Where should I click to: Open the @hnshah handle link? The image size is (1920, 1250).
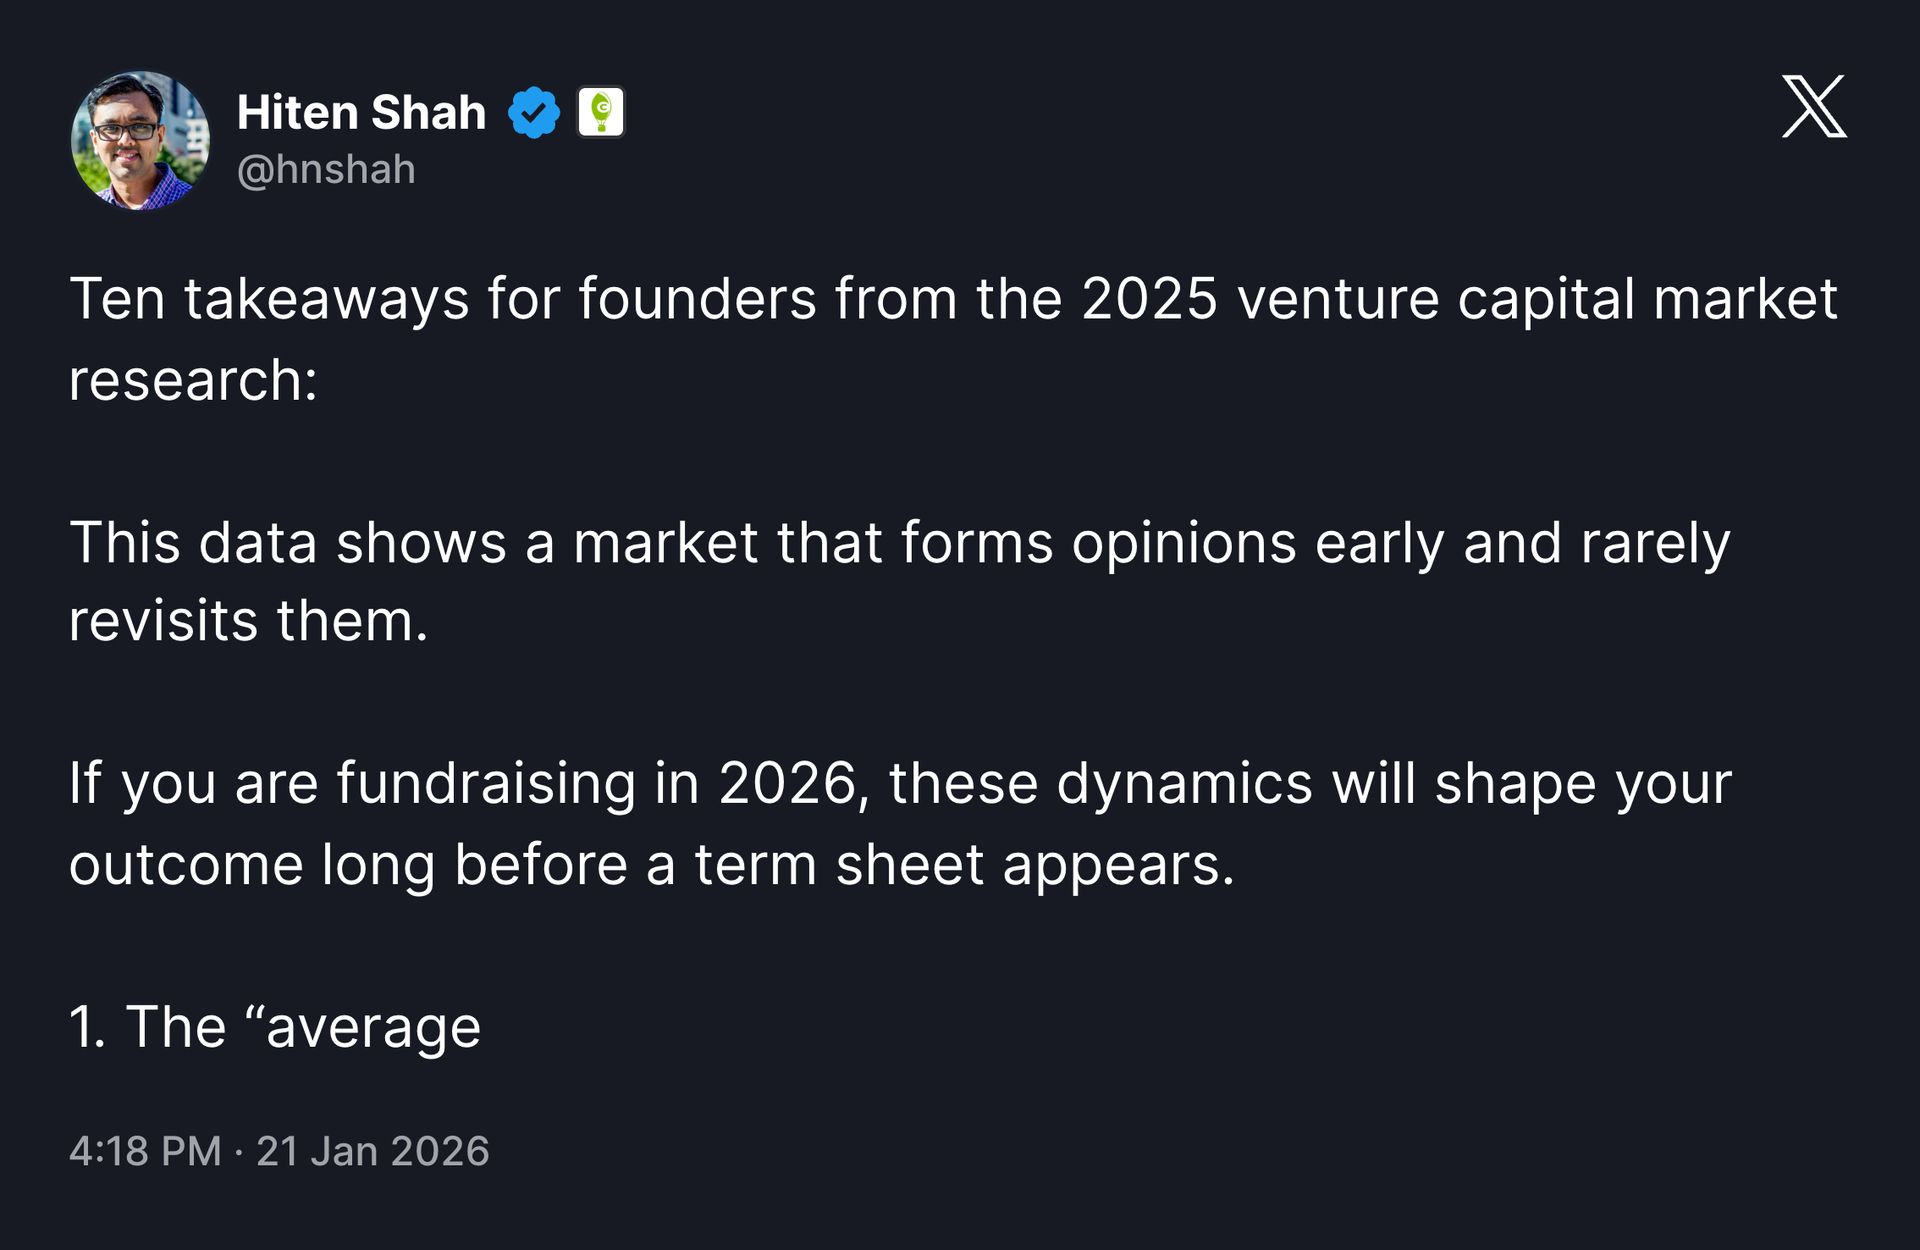pyautogui.click(x=326, y=170)
